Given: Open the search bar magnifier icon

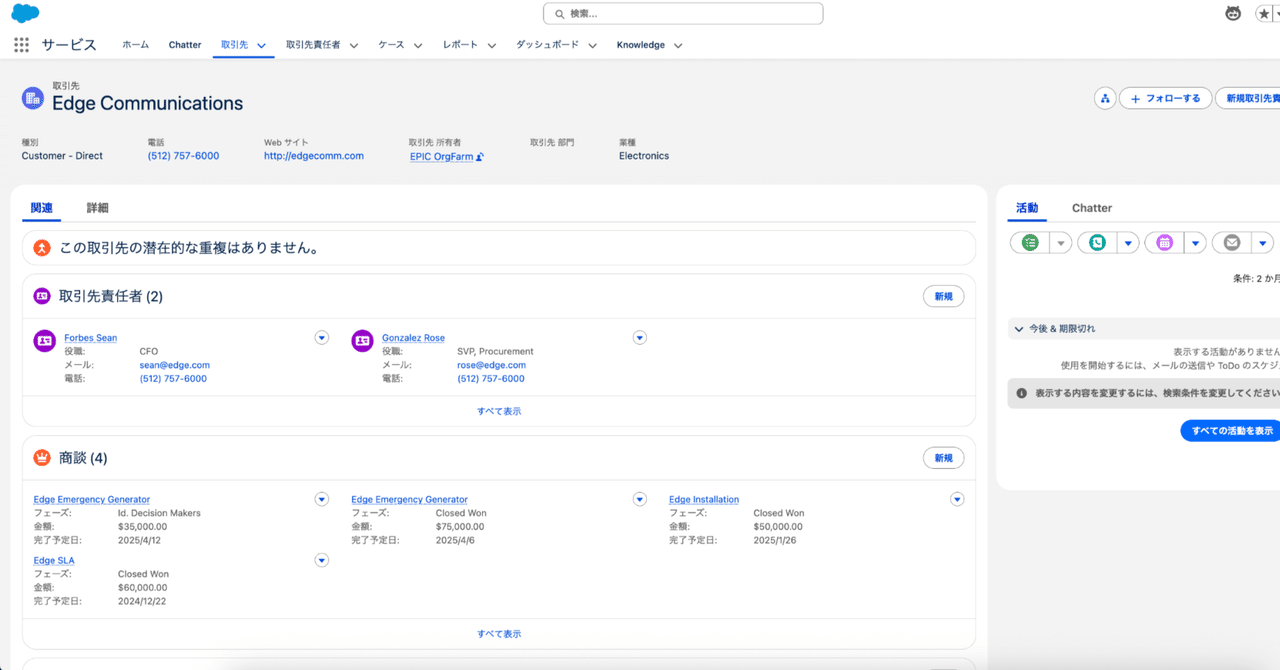Looking at the screenshot, I should click(x=560, y=13).
